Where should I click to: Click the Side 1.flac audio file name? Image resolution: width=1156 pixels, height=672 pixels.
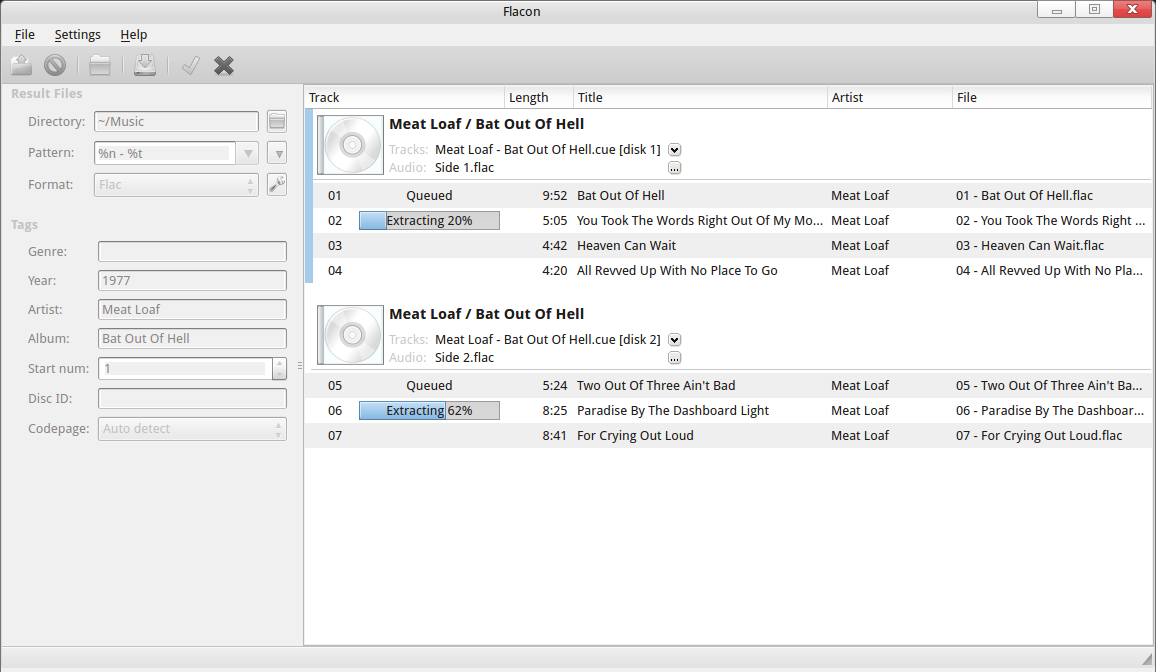[x=464, y=168]
